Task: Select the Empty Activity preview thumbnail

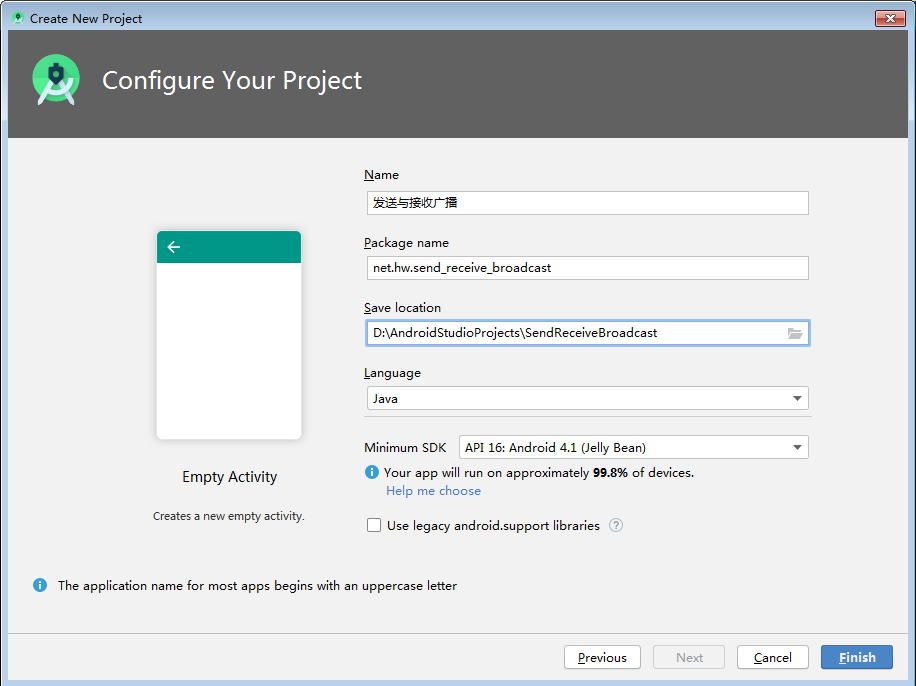Action: [x=229, y=335]
